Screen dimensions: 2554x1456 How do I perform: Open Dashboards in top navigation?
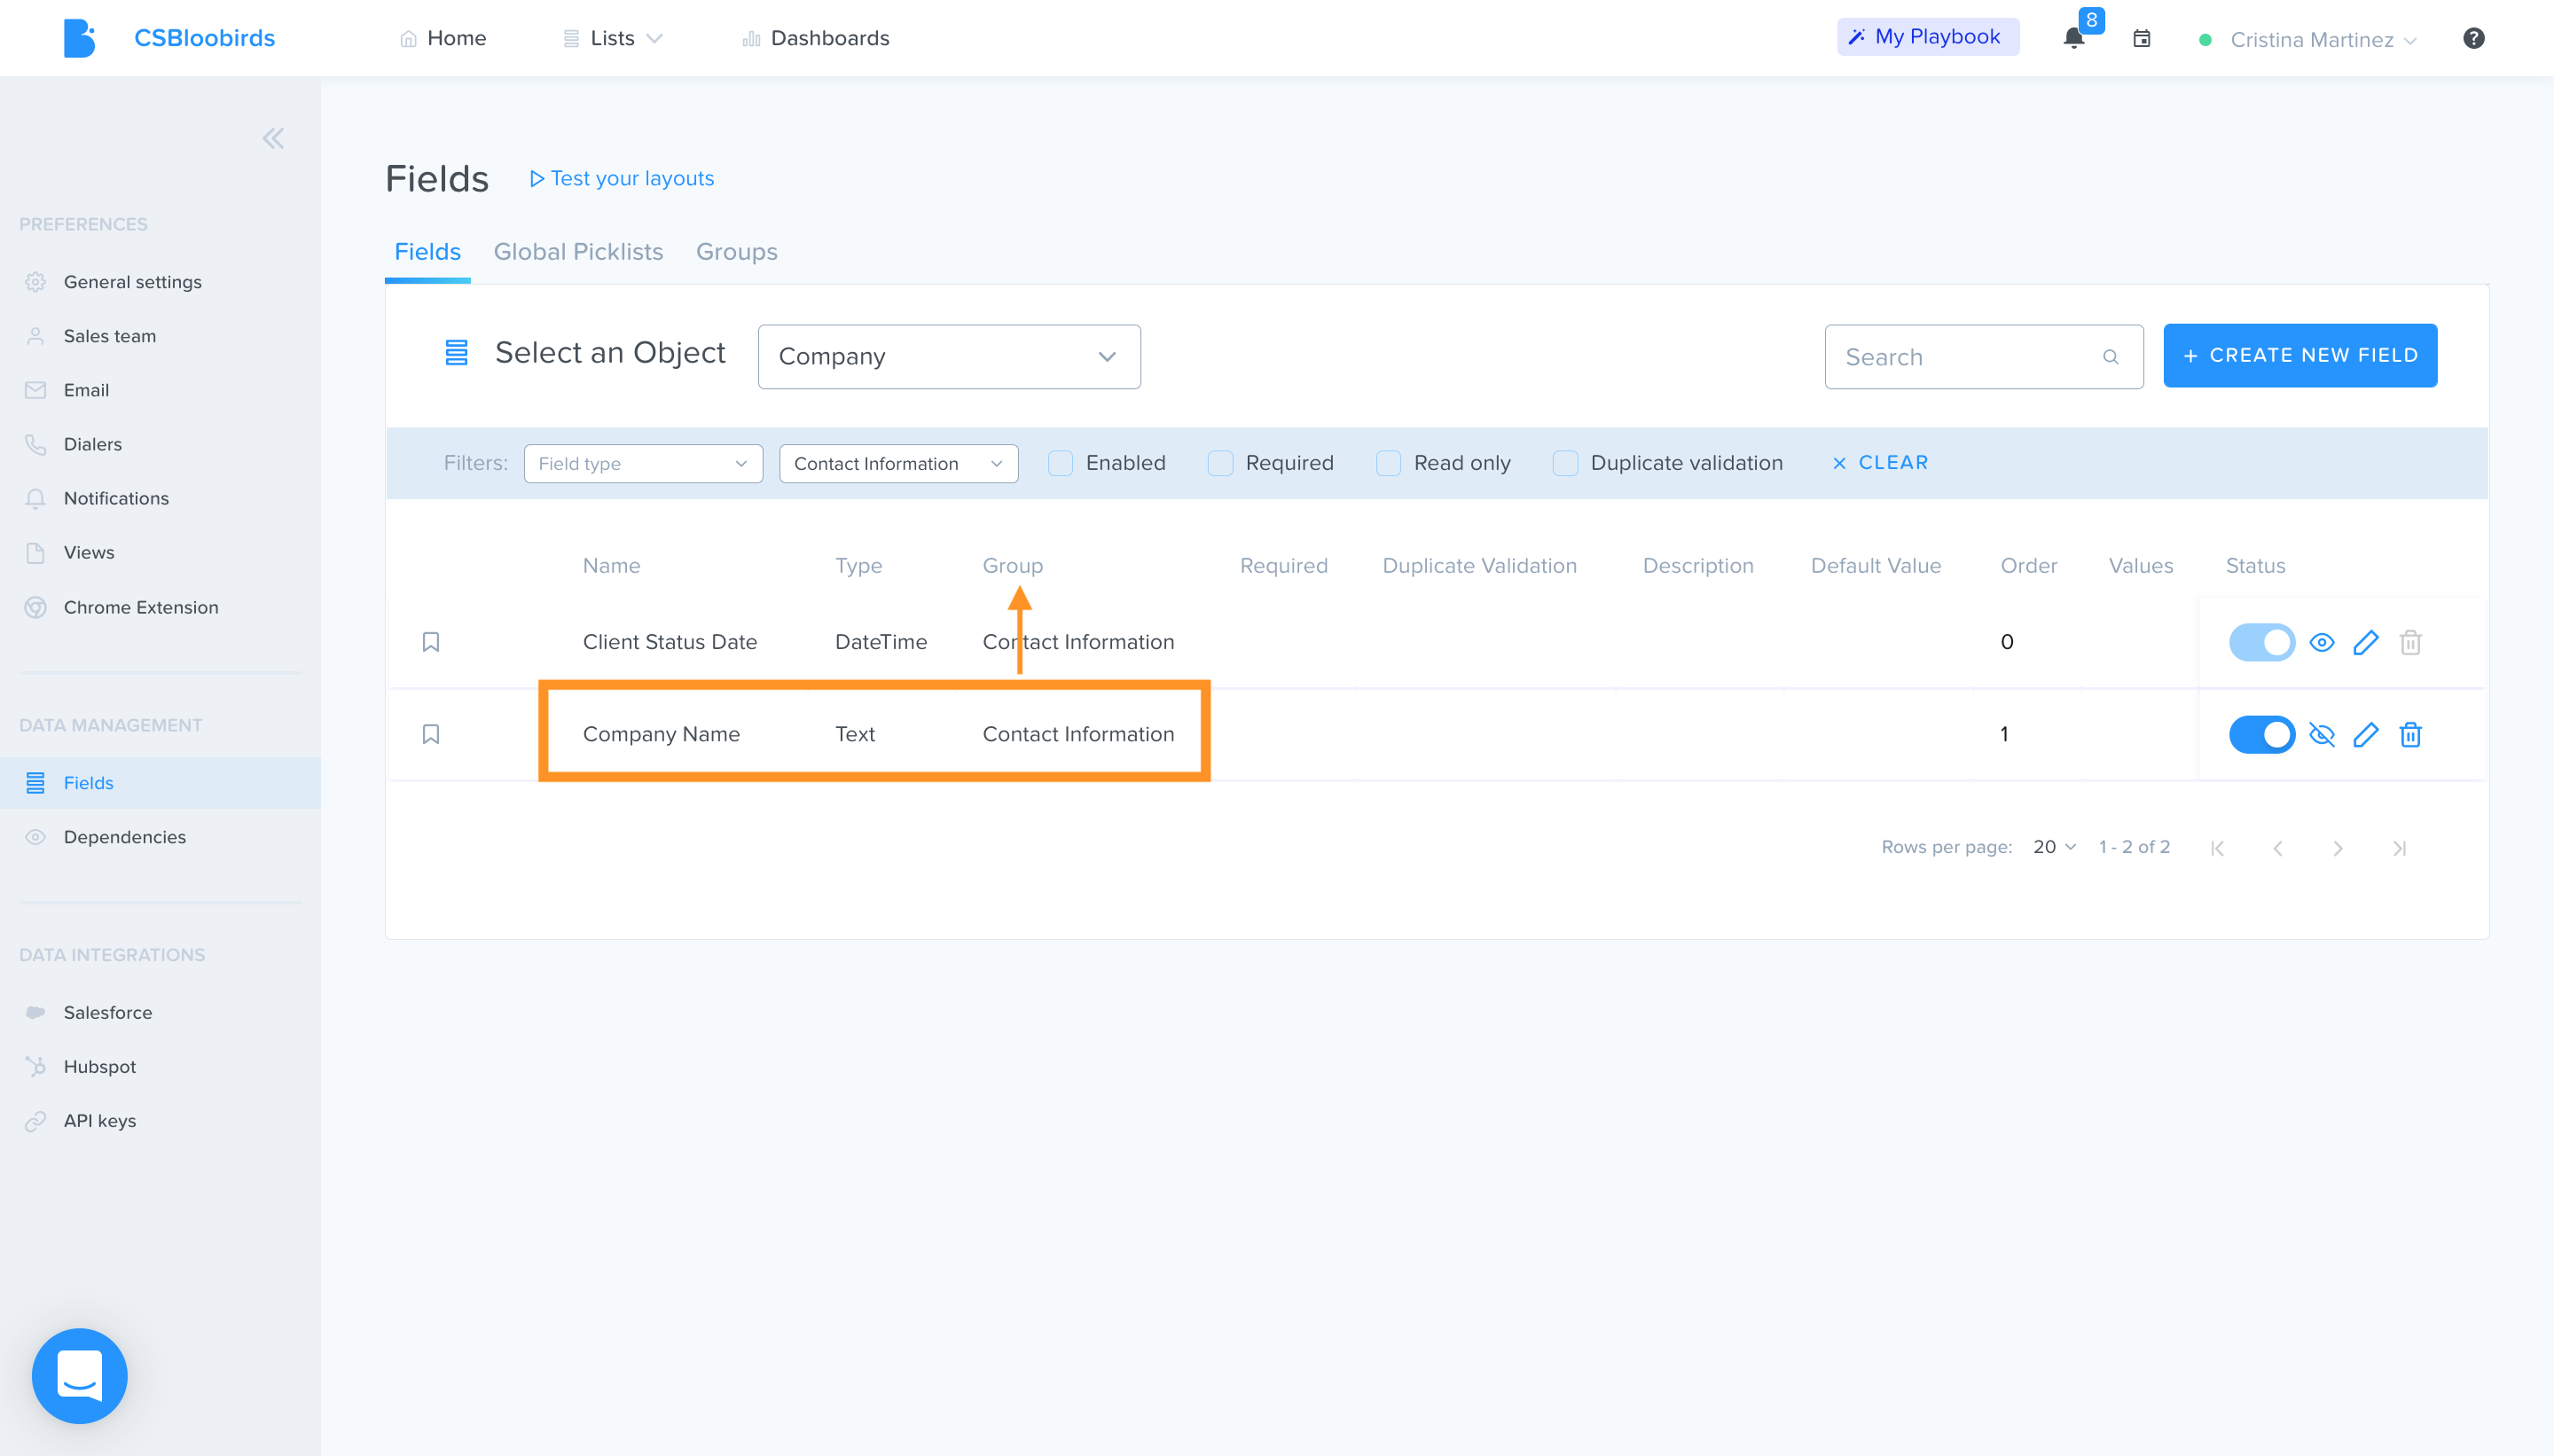815,38
